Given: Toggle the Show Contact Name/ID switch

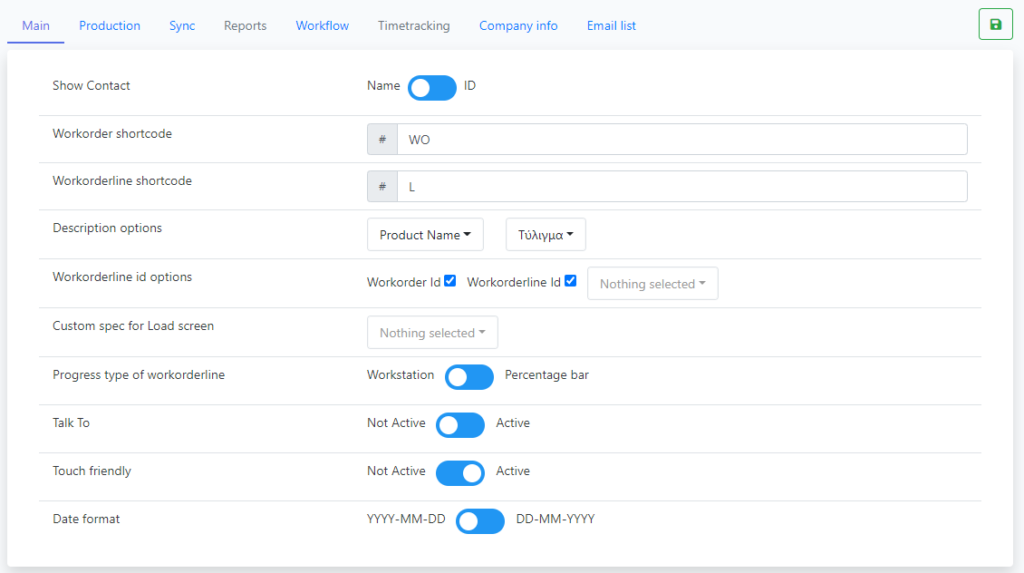Looking at the screenshot, I should tap(432, 87).
